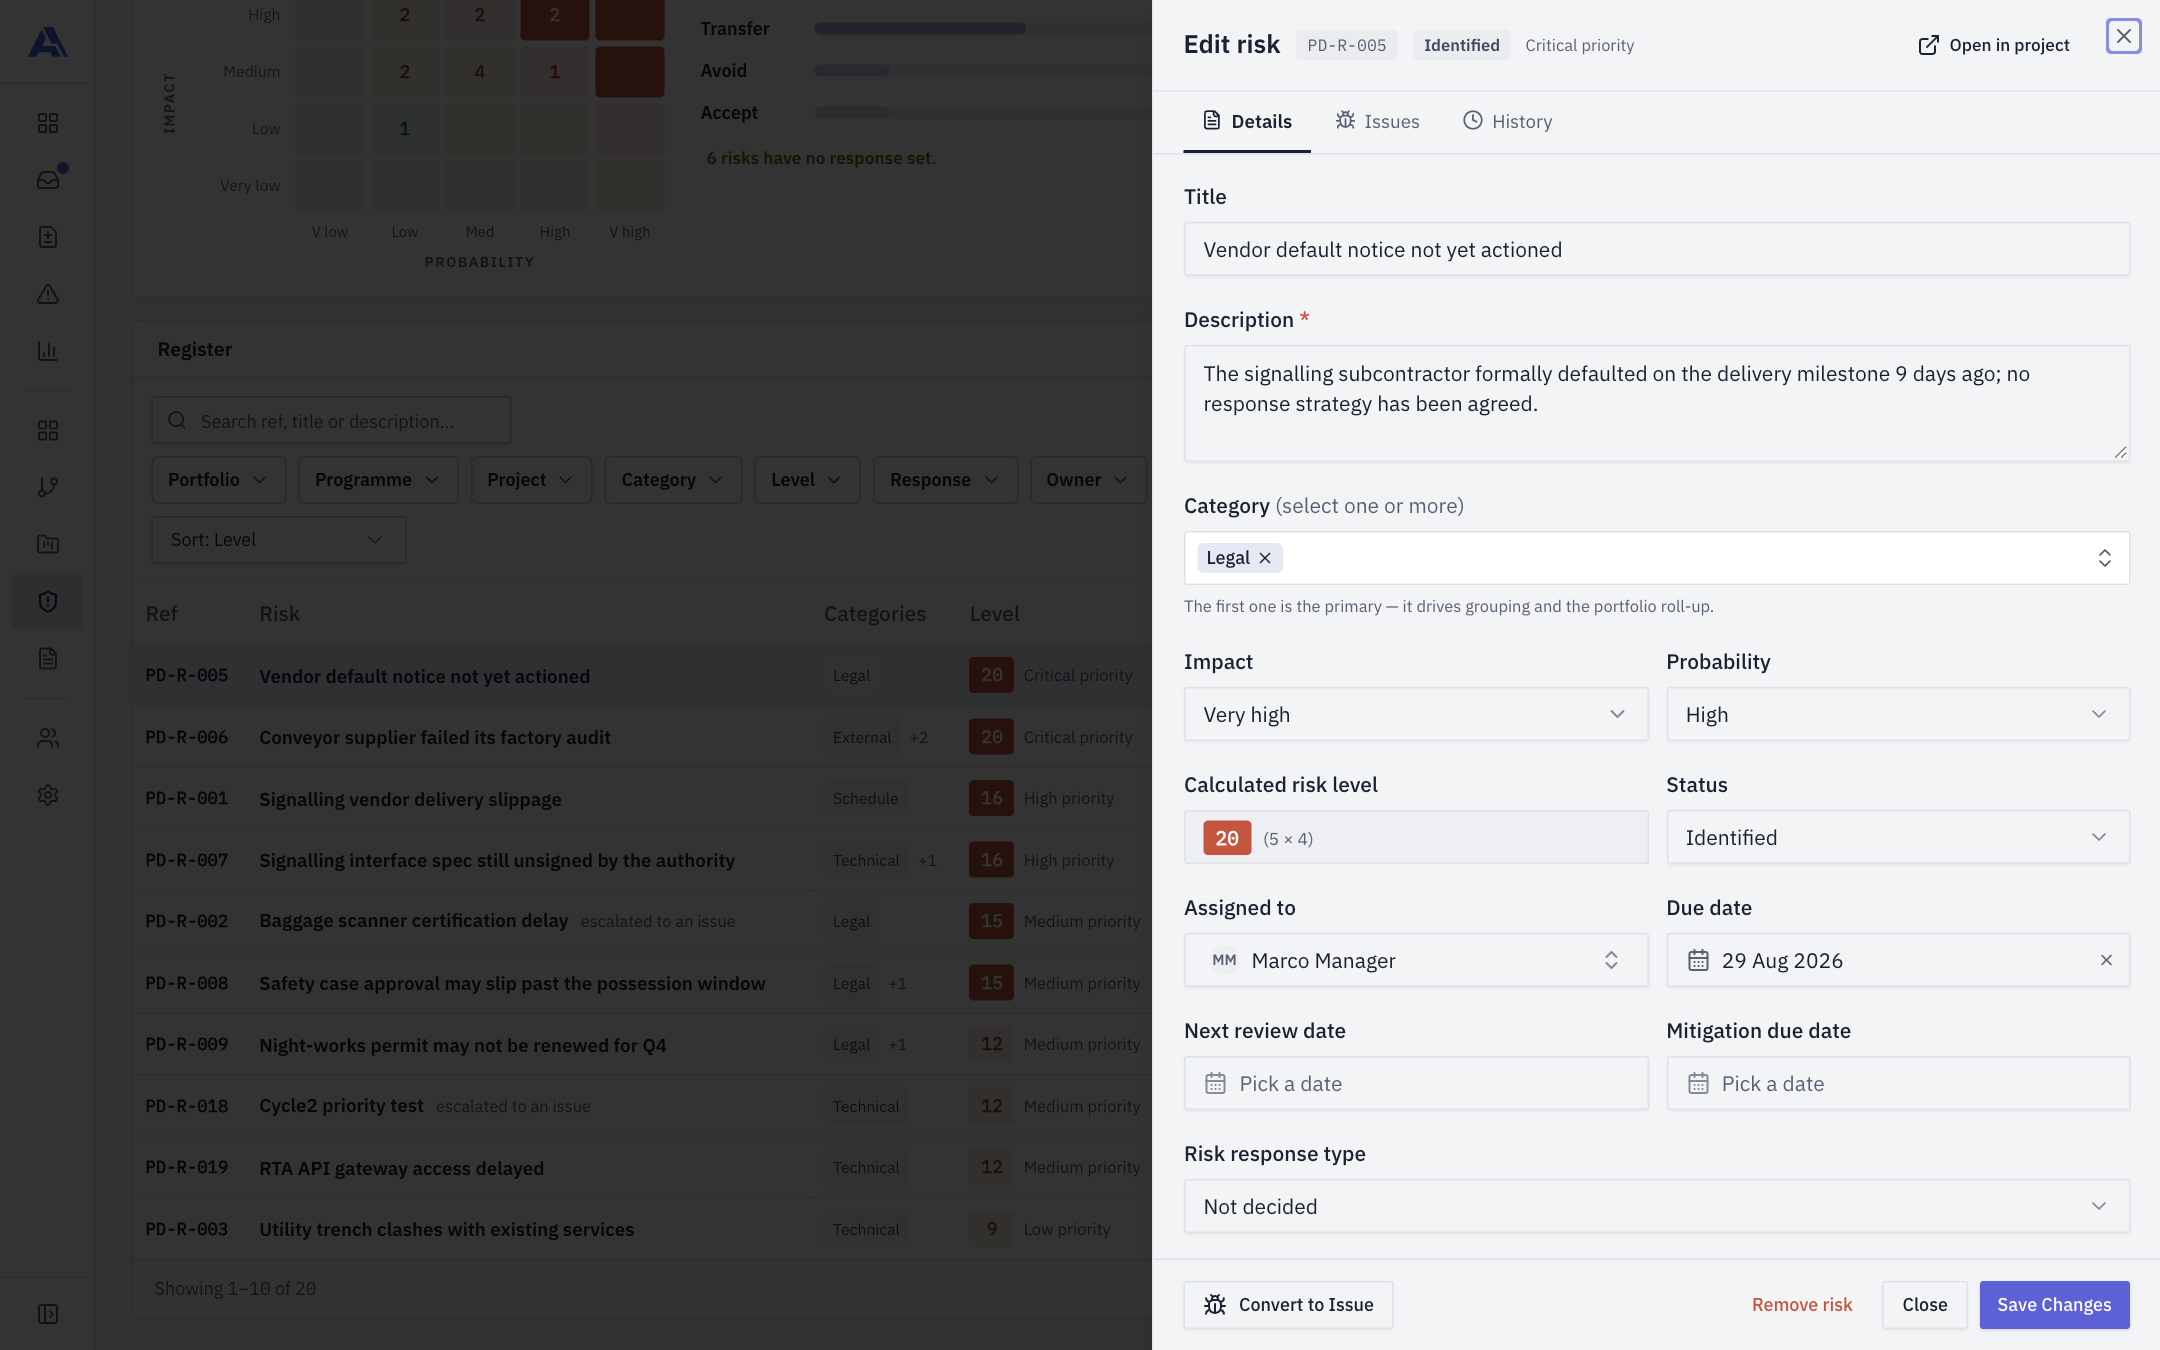Click the app logo in sidebar
2160x1350 pixels.
click(47, 43)
